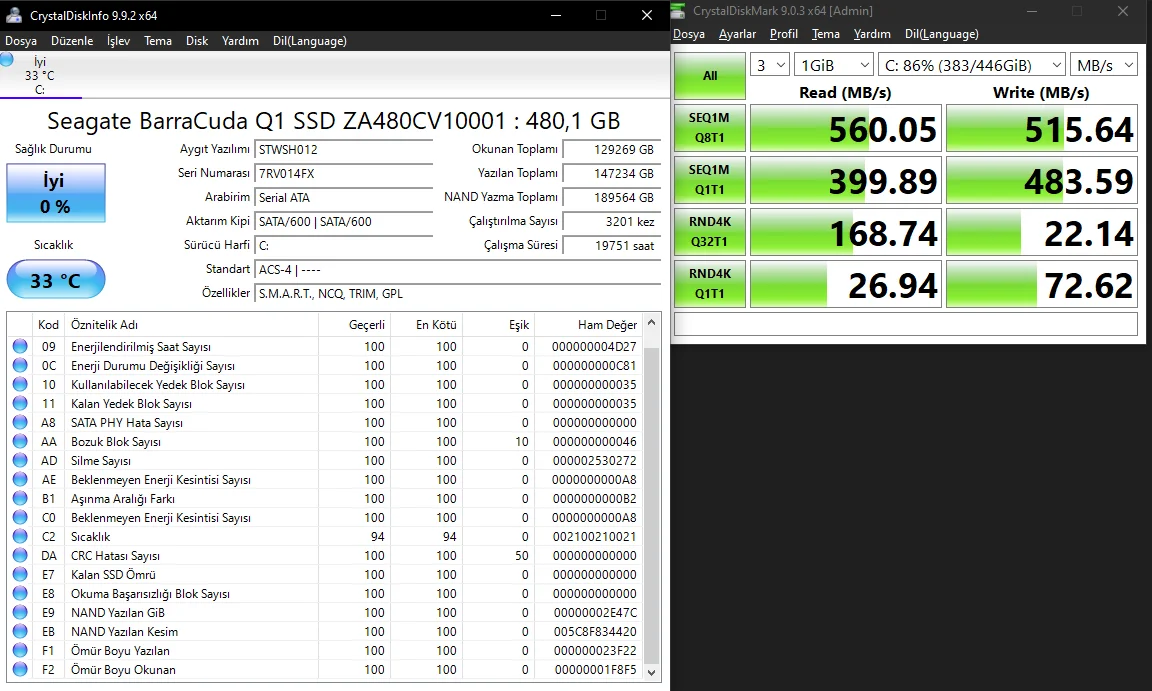Click the 72.62 random write result
The height and width of the screenshot is (691, 1152).
click(1042, 286)
